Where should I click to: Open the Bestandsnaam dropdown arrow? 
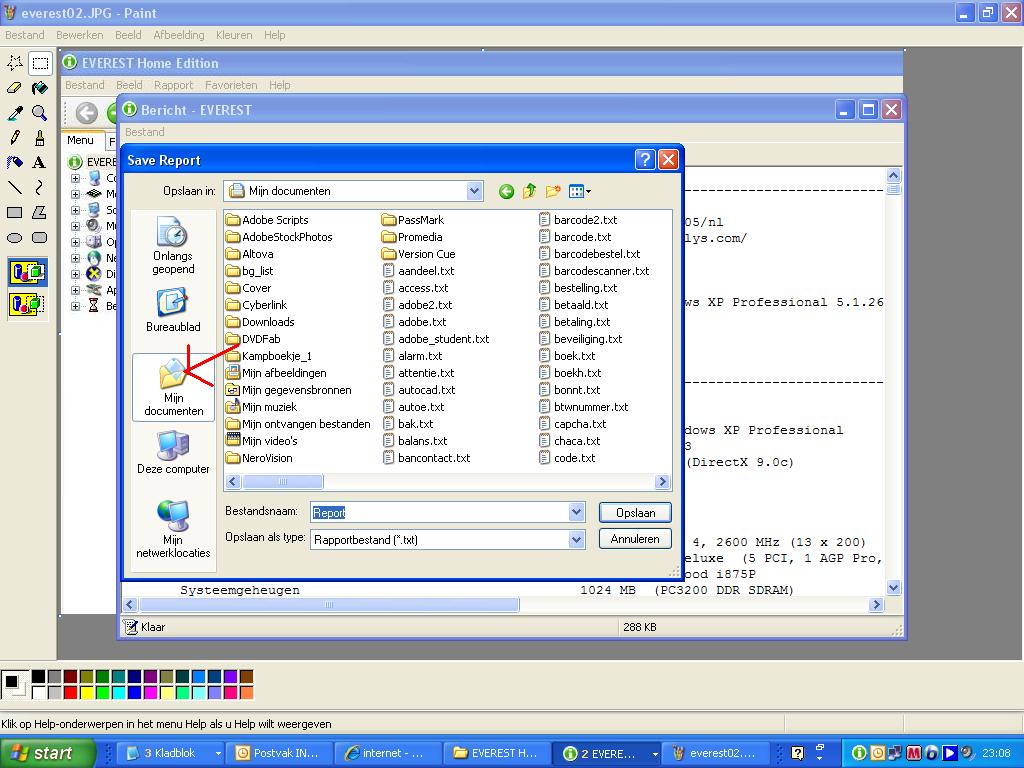pyautogui.click(x=576, y=512)
